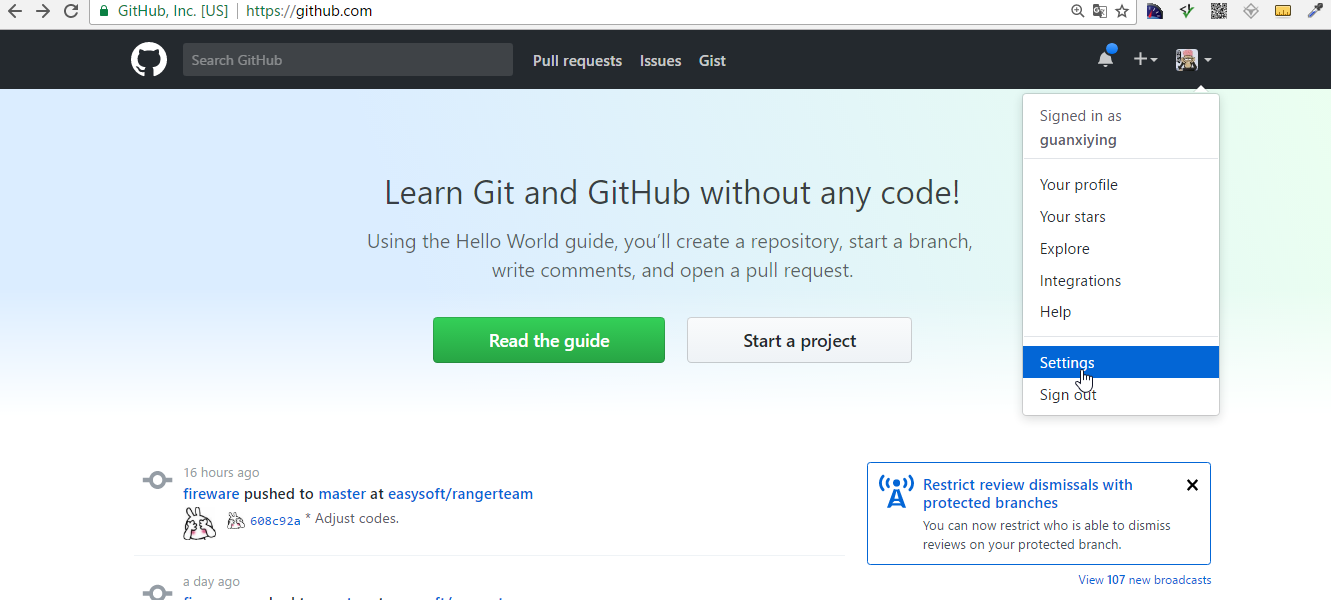Click the code validator checkmark extension
Viewport: 1331px width, 600px height.
coord(1186,11)
